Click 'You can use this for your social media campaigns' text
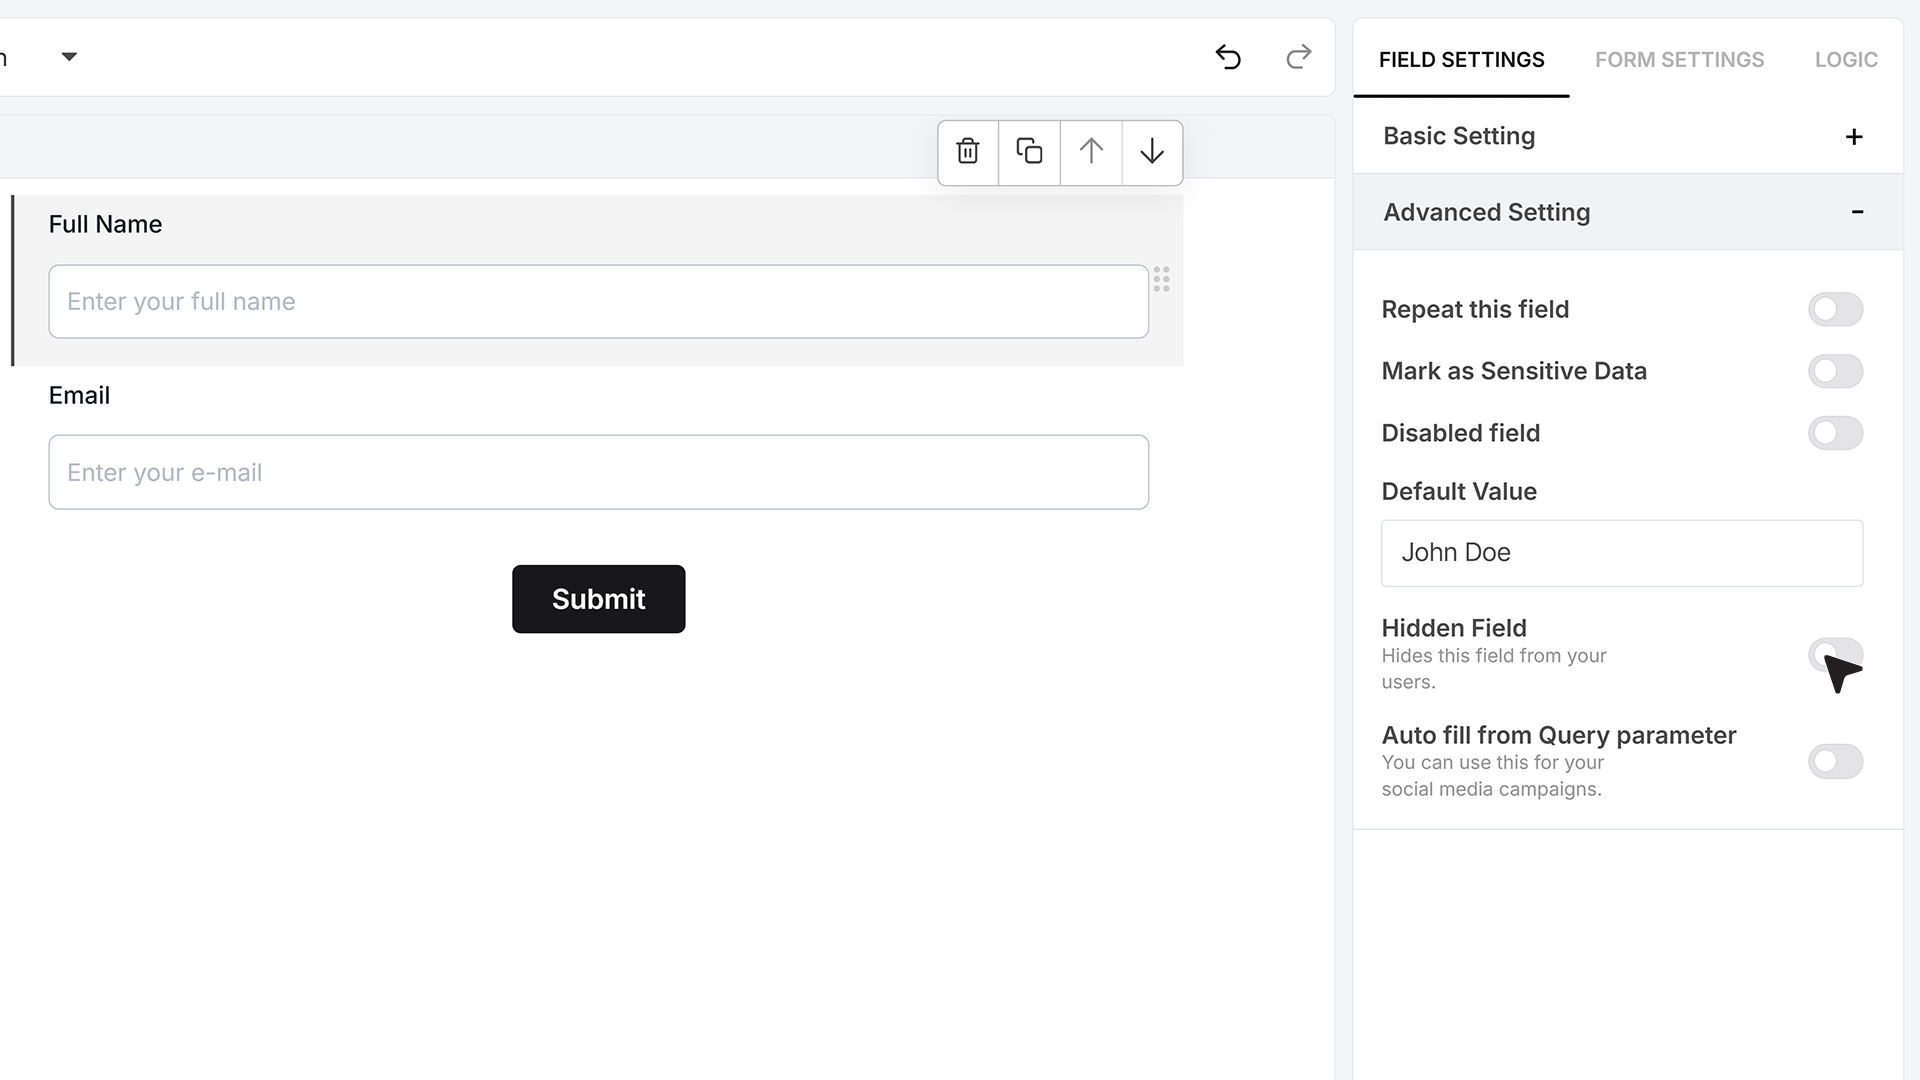The image size is (1920, 1080). [x=1492, y=776]
